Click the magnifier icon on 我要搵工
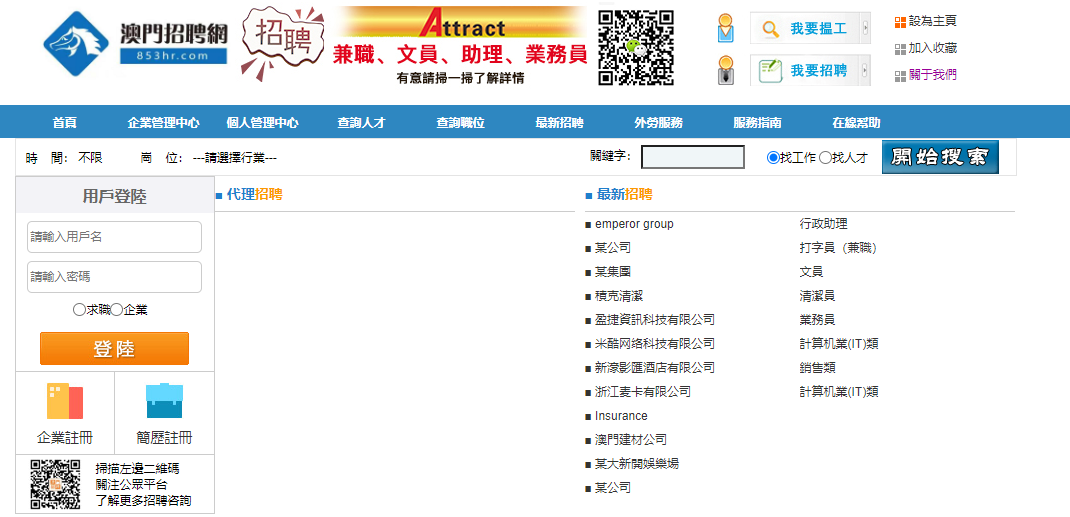This screenshot has height=517, width=1070. click(770, 29)
